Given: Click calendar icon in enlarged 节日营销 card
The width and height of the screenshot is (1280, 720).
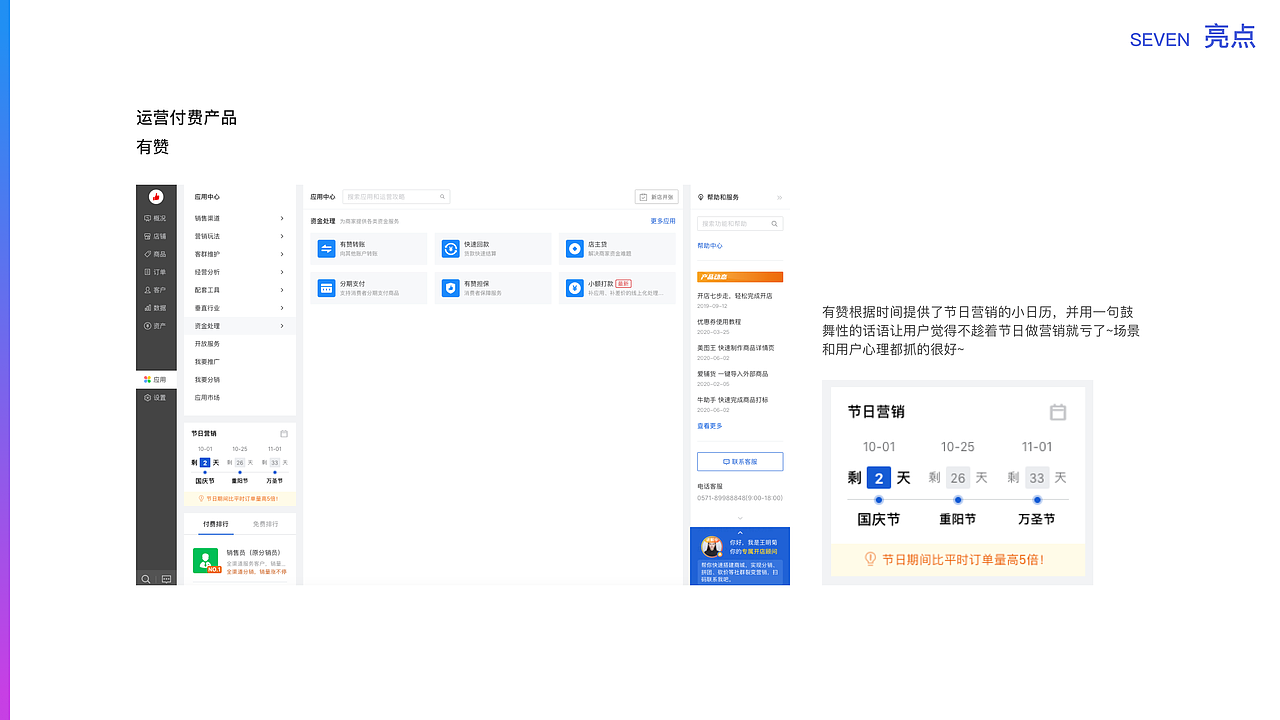Looking at the screenshot, I should click(1058, 412).
